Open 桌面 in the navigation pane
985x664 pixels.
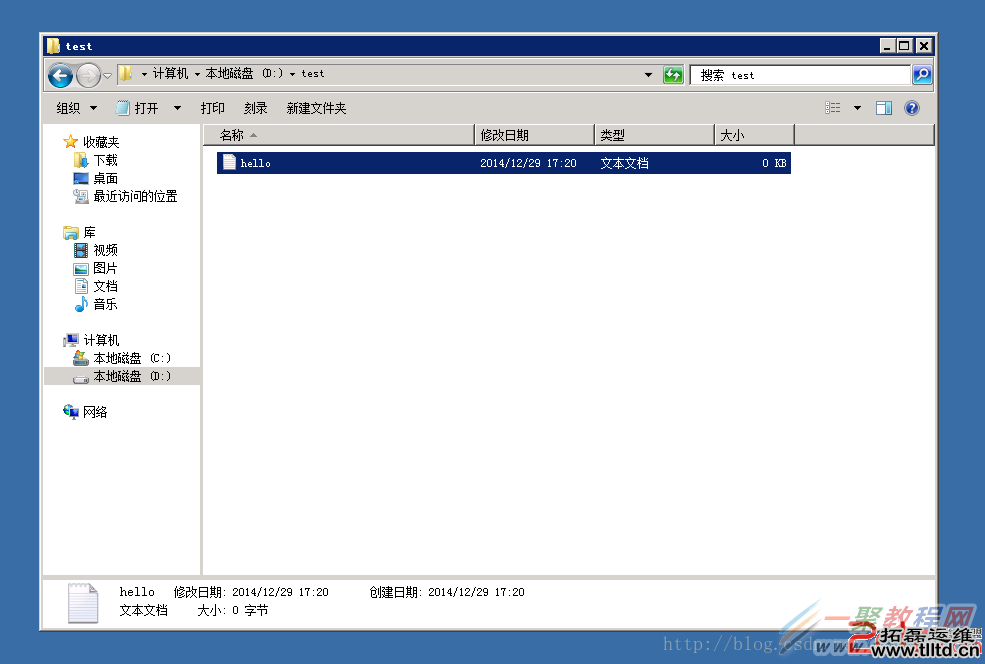105,178
